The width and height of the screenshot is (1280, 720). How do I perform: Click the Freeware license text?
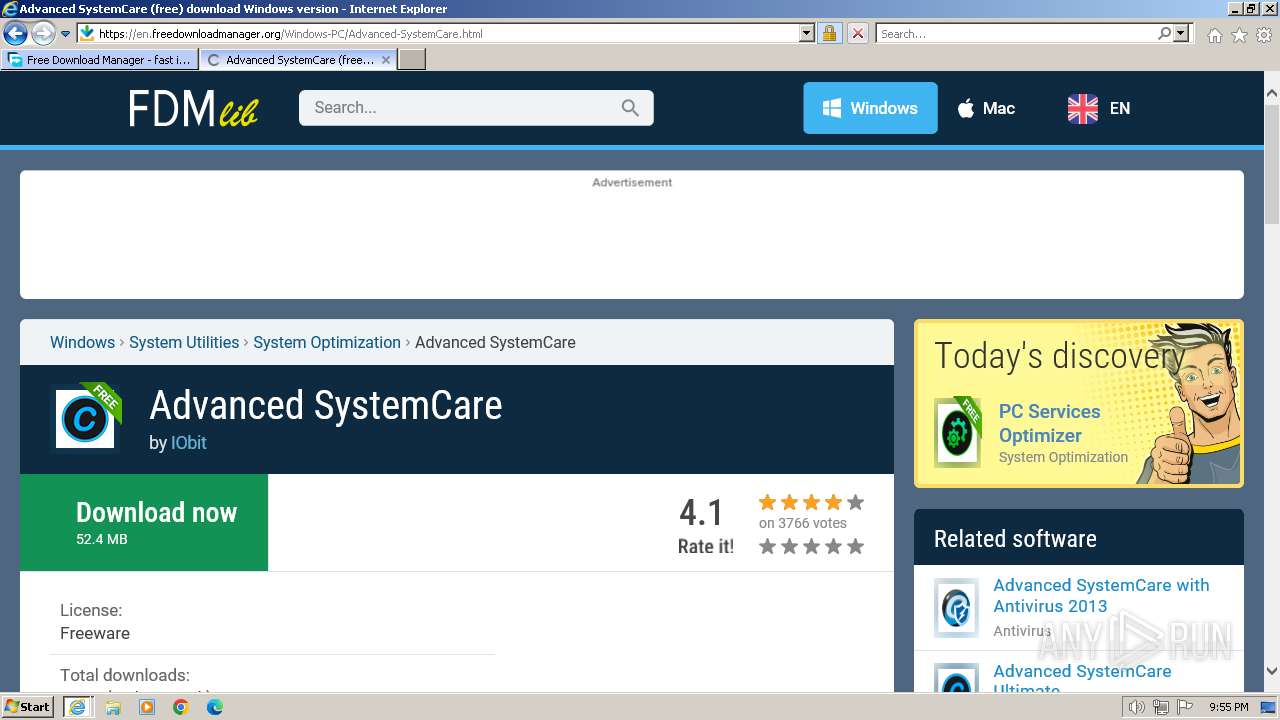[x=95, y=633]
